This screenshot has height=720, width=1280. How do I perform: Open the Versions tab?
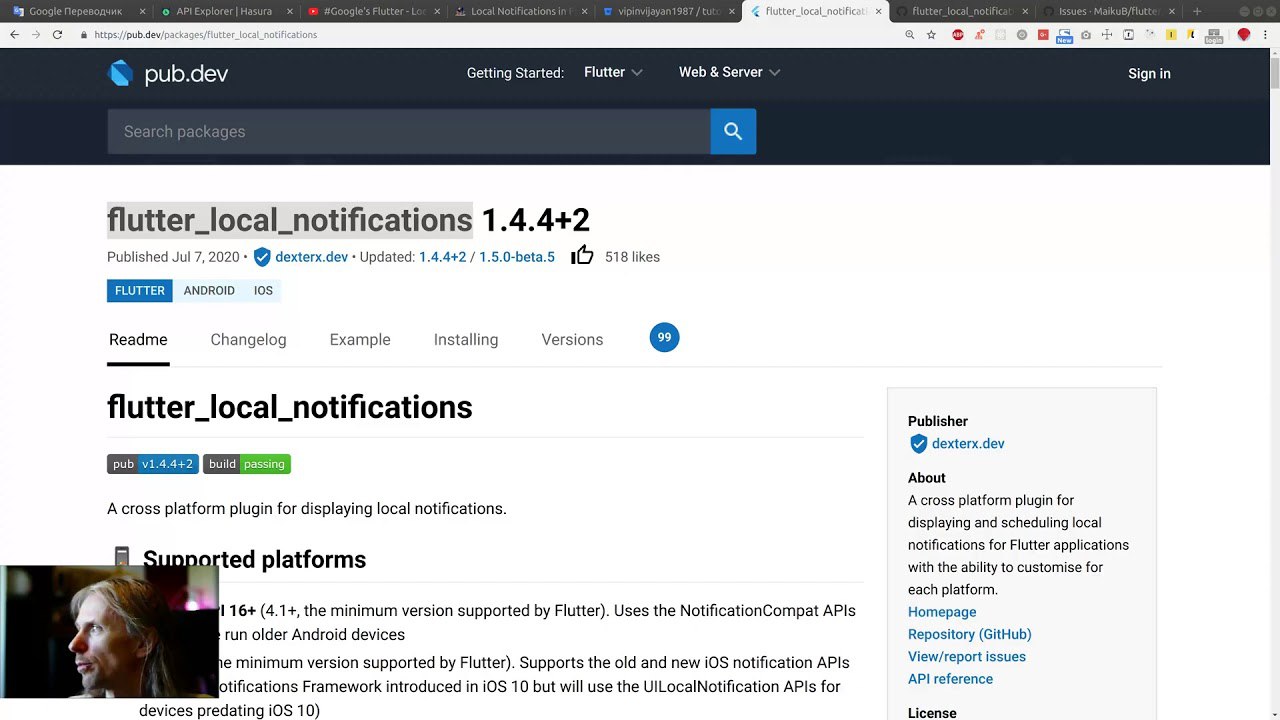[x=572, y=339]
